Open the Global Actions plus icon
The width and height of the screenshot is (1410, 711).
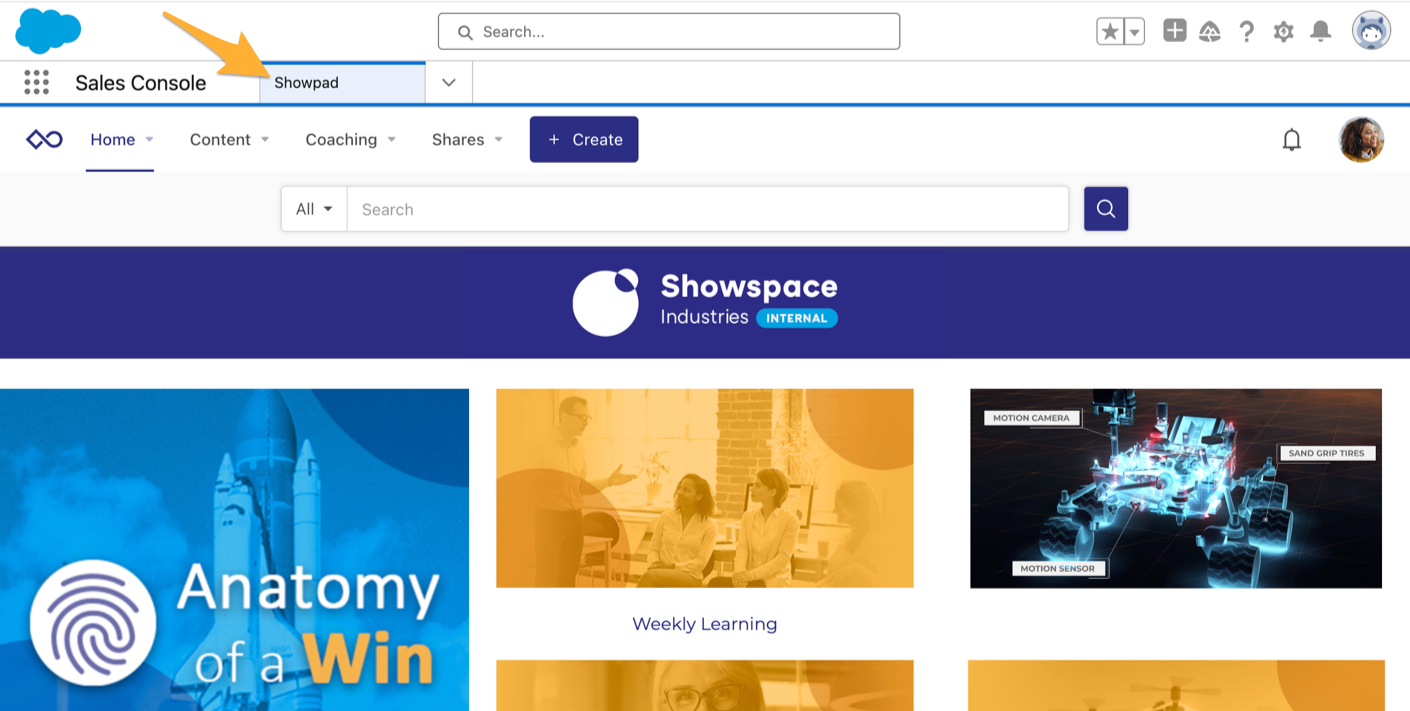coord(1175,31)
